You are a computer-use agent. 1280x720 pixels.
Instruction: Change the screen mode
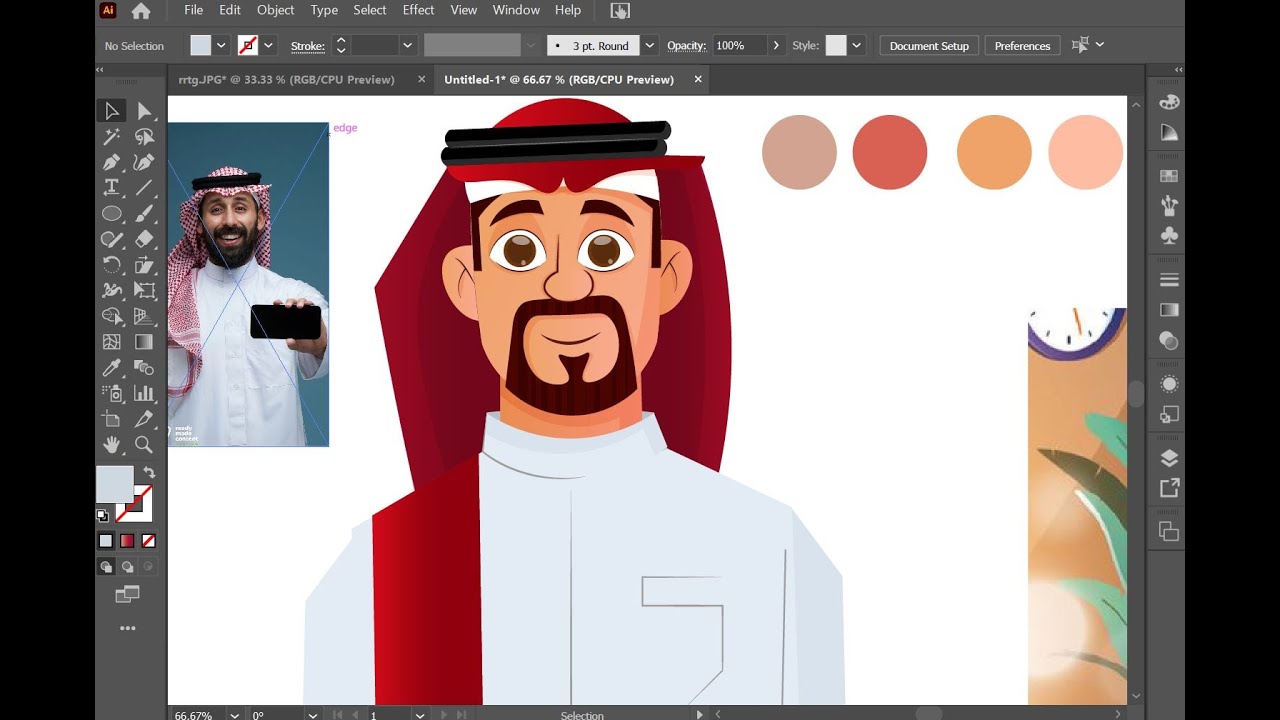click(127, 595)
